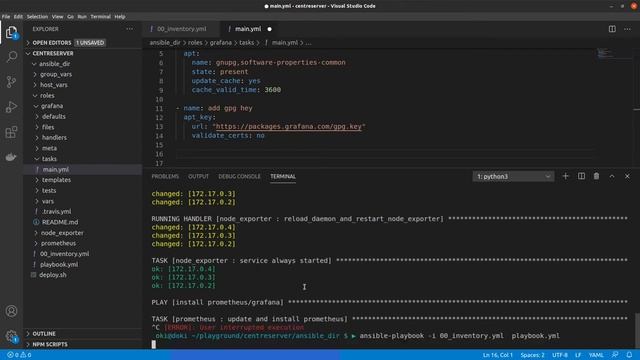The image size is (640, 360).
Task: Show errors and warnings count
Action: coord(19,355)
